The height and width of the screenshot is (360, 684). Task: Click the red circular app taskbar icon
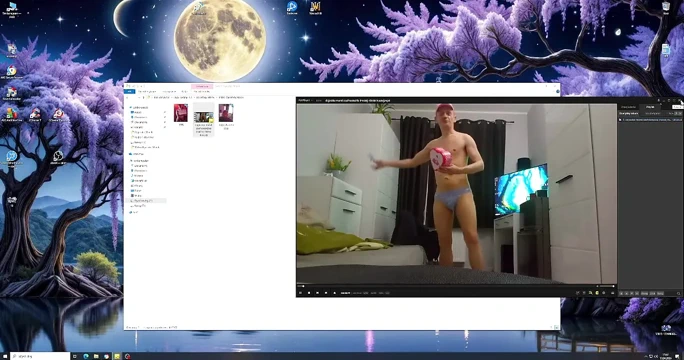tap(127, 356)
